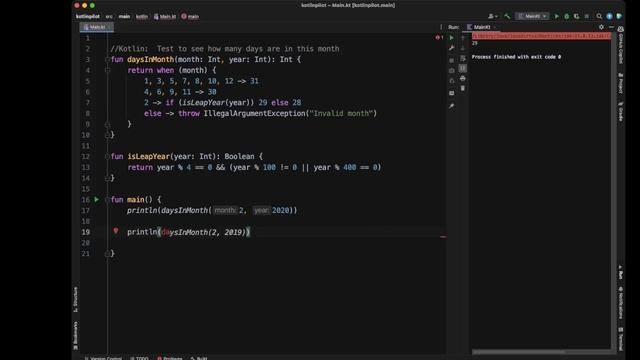Click the kotlin breadcrumb
The width and height of the screenshot is (640, 360).
[142, 17]
